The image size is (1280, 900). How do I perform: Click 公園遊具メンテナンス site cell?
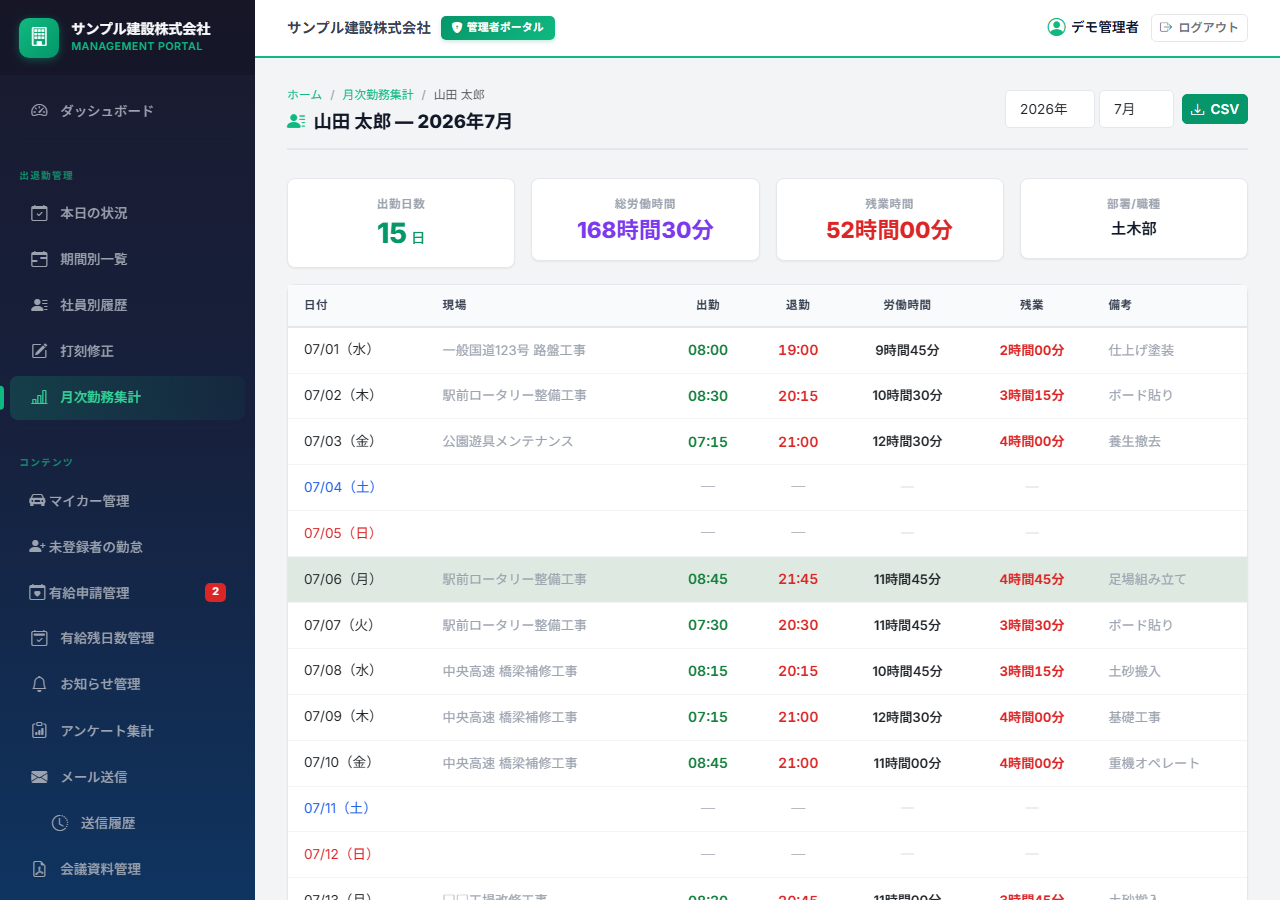tap(508, 441)
